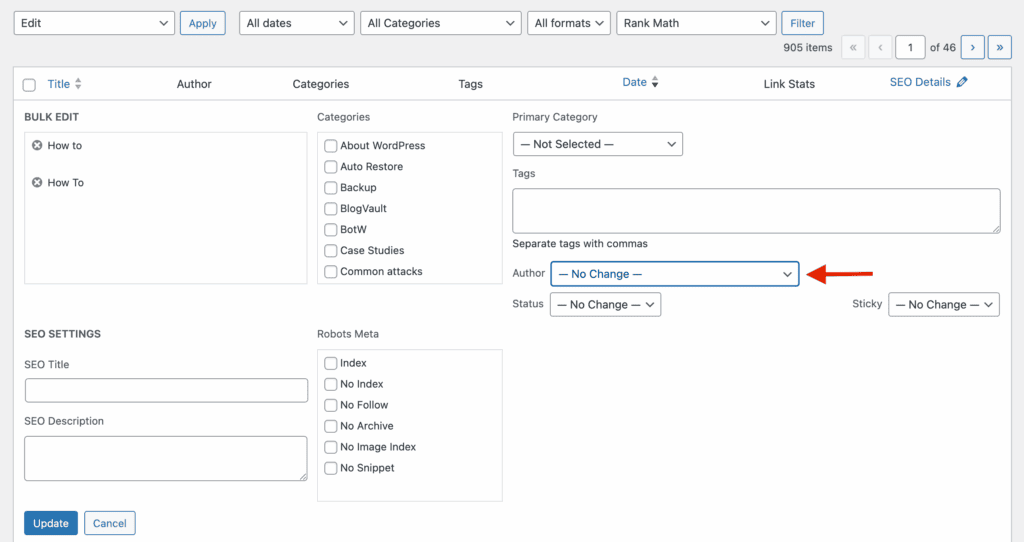Open the Sticky No Change dropdown

click(x=944, y=304)
